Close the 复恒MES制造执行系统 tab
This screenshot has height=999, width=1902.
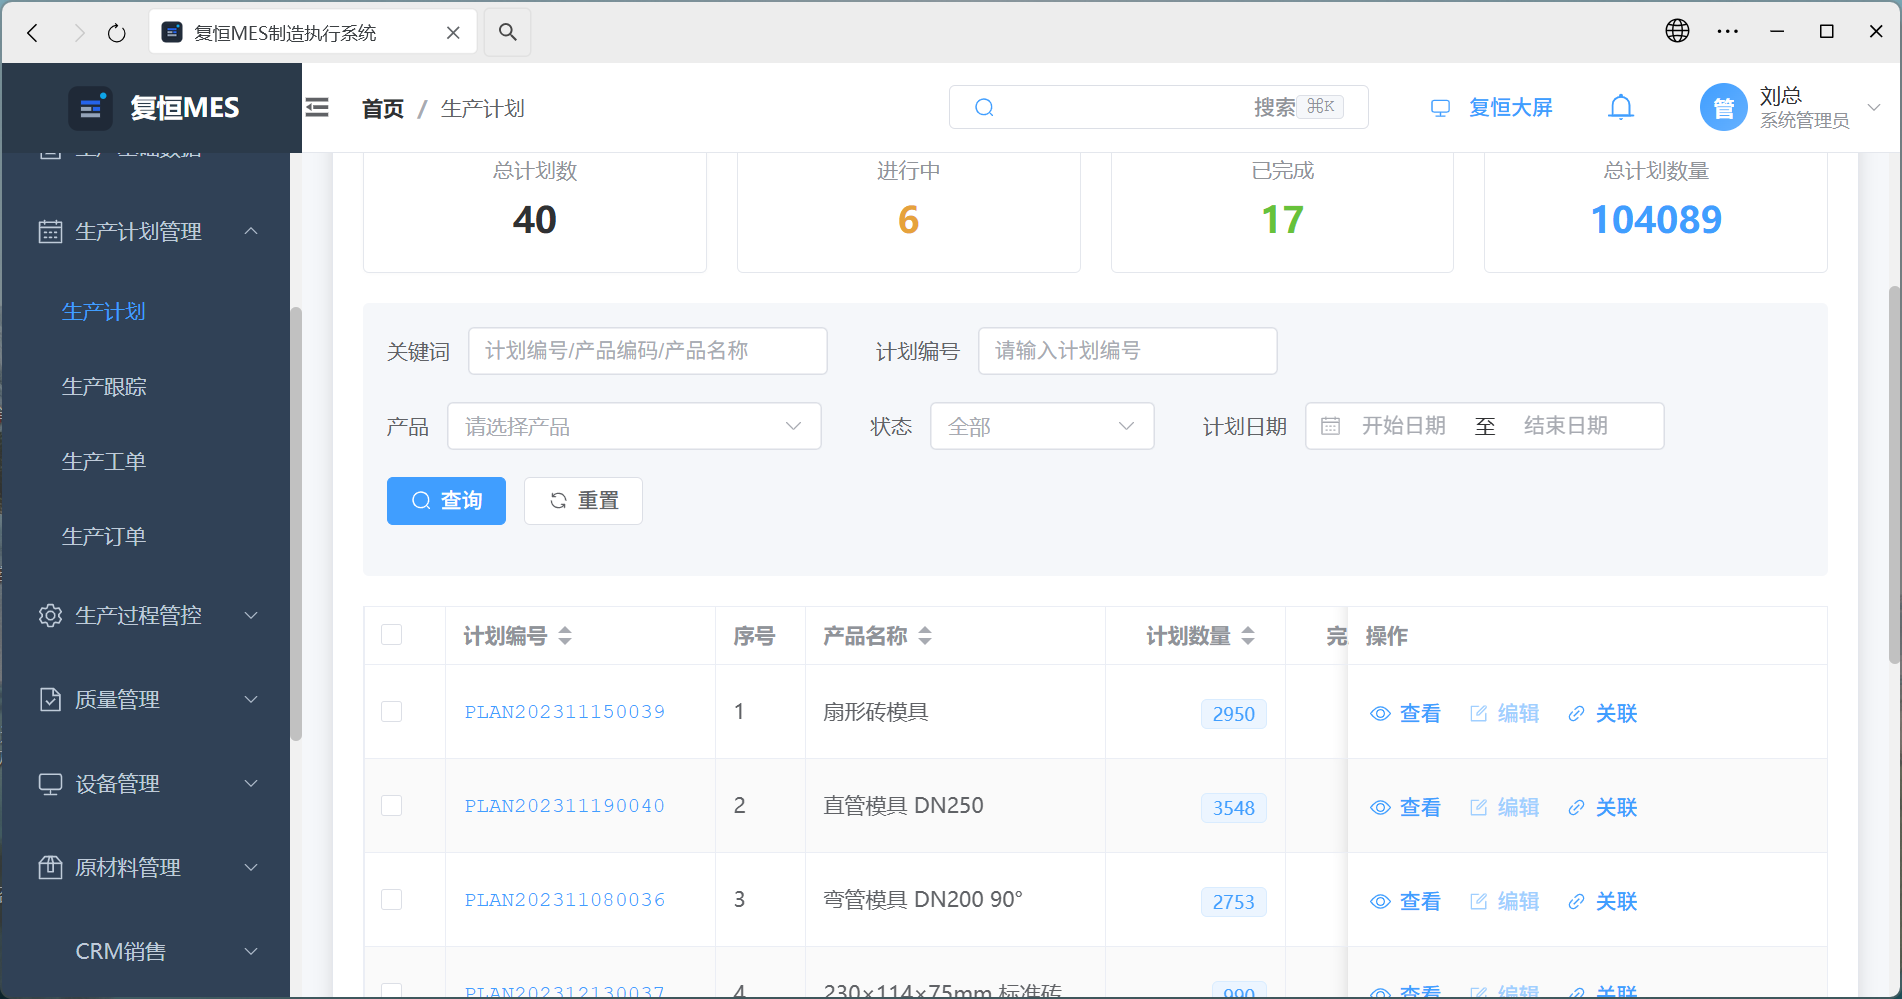pyautogui.click(x=453, y=33)
